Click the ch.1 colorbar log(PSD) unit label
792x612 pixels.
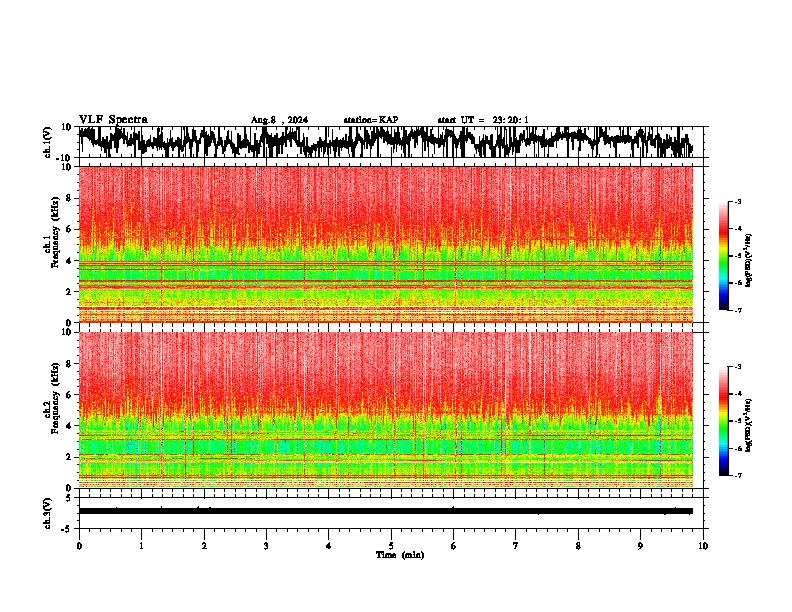(749, 261)
